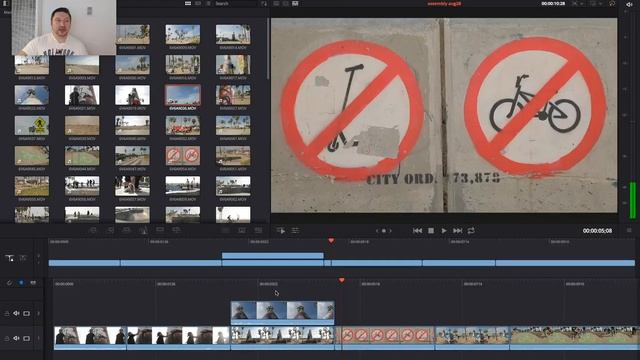Open the timeline name dropdown above viewer
The width and height of the screenshot is (640, 360).
(444, 4)
